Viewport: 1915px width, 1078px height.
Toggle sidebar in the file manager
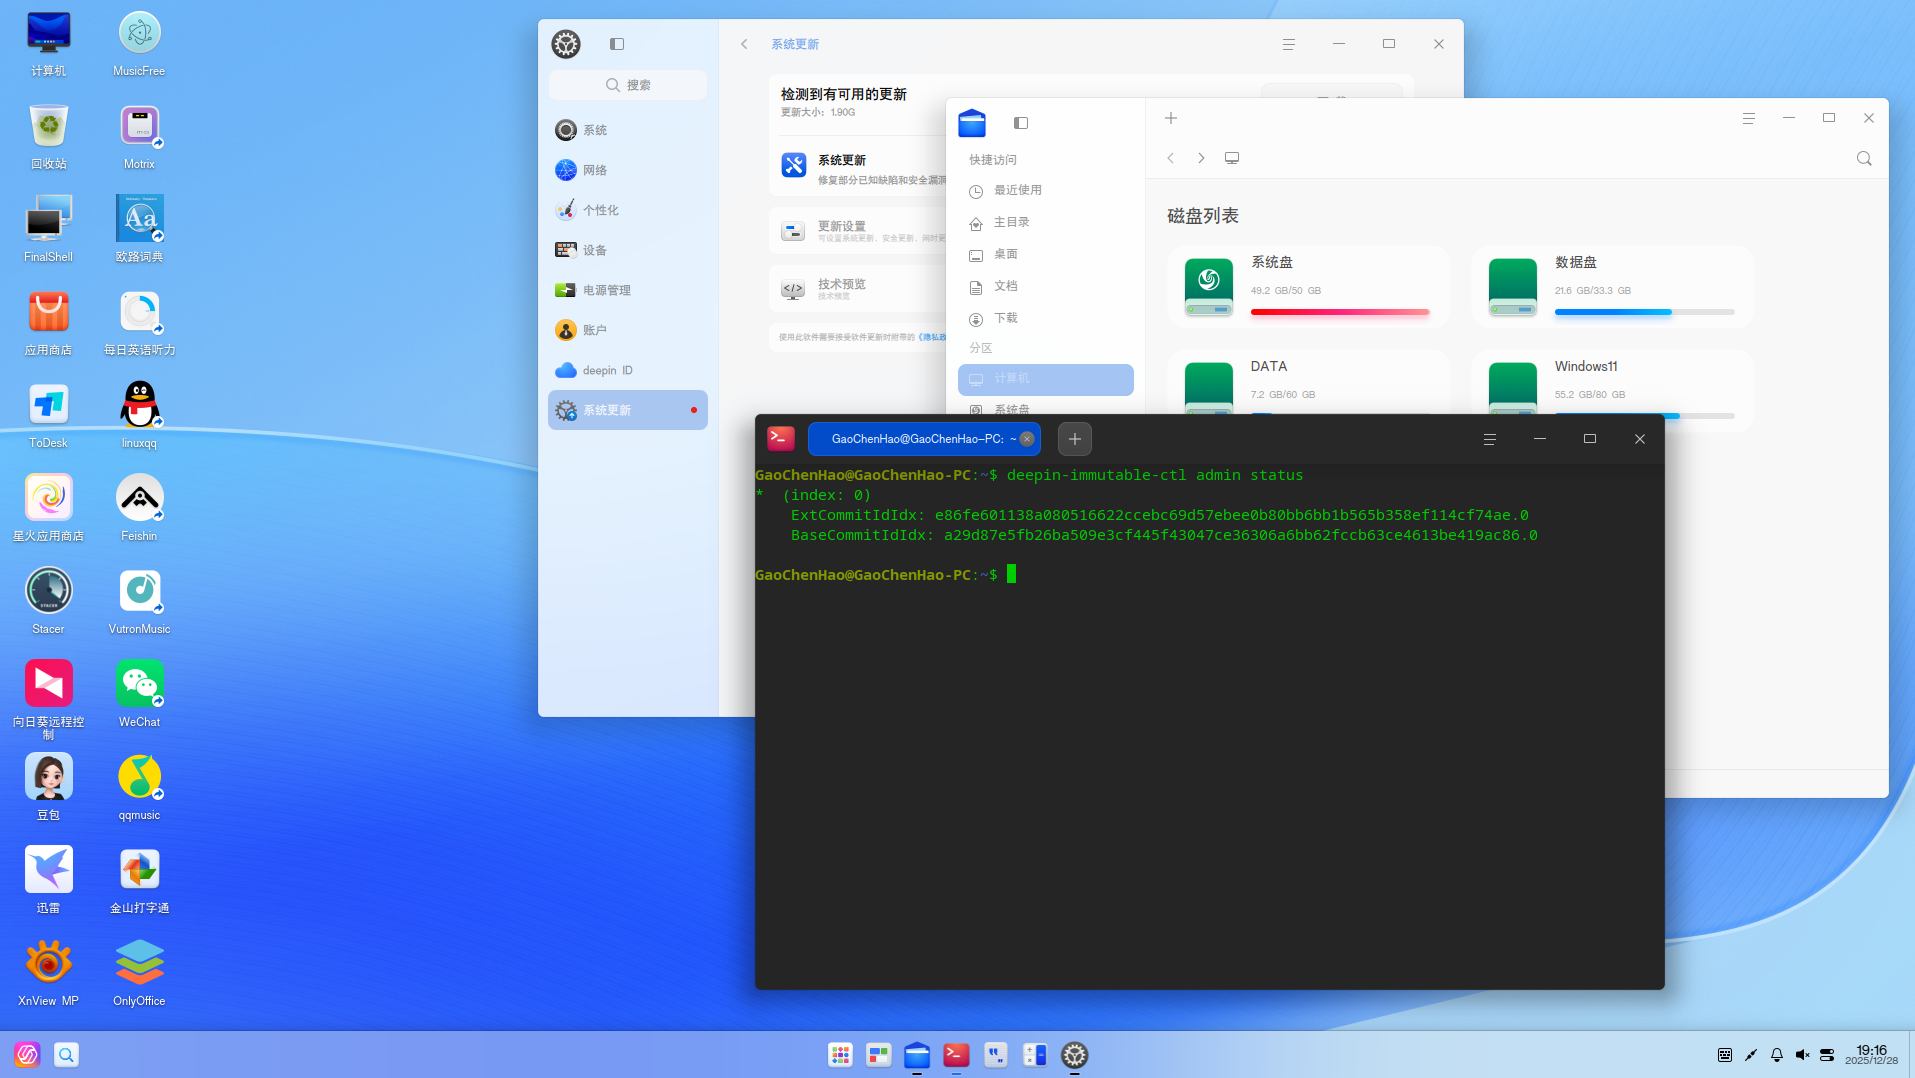coord(1021,123)
